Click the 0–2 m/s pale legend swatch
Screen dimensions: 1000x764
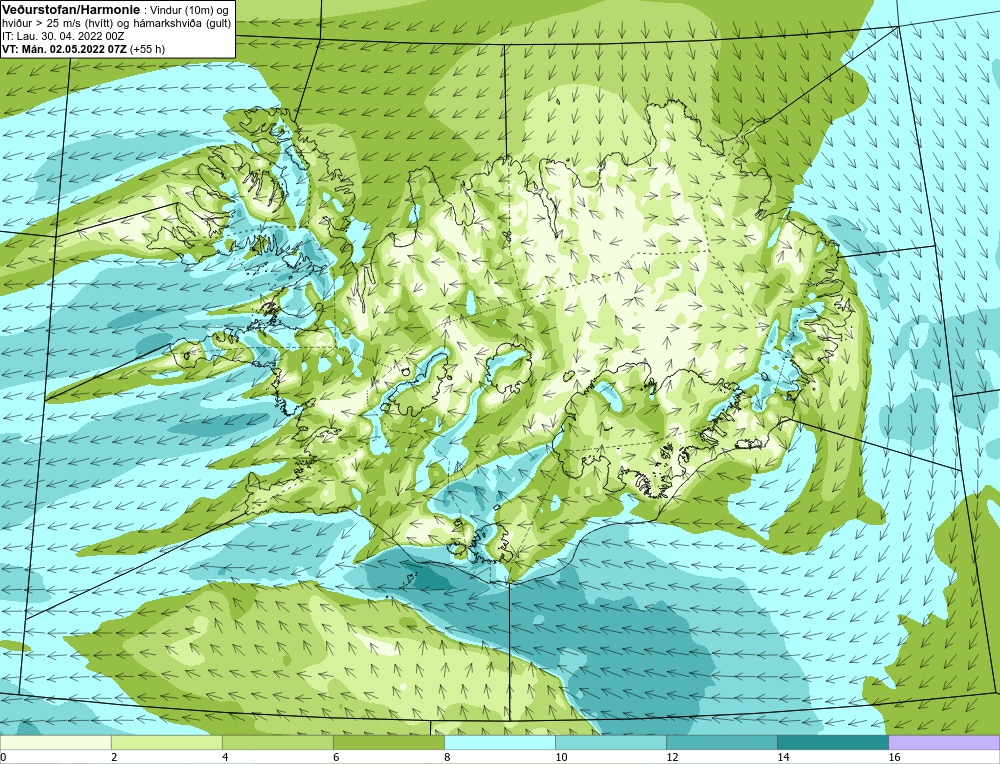click(x=55, y=742)
